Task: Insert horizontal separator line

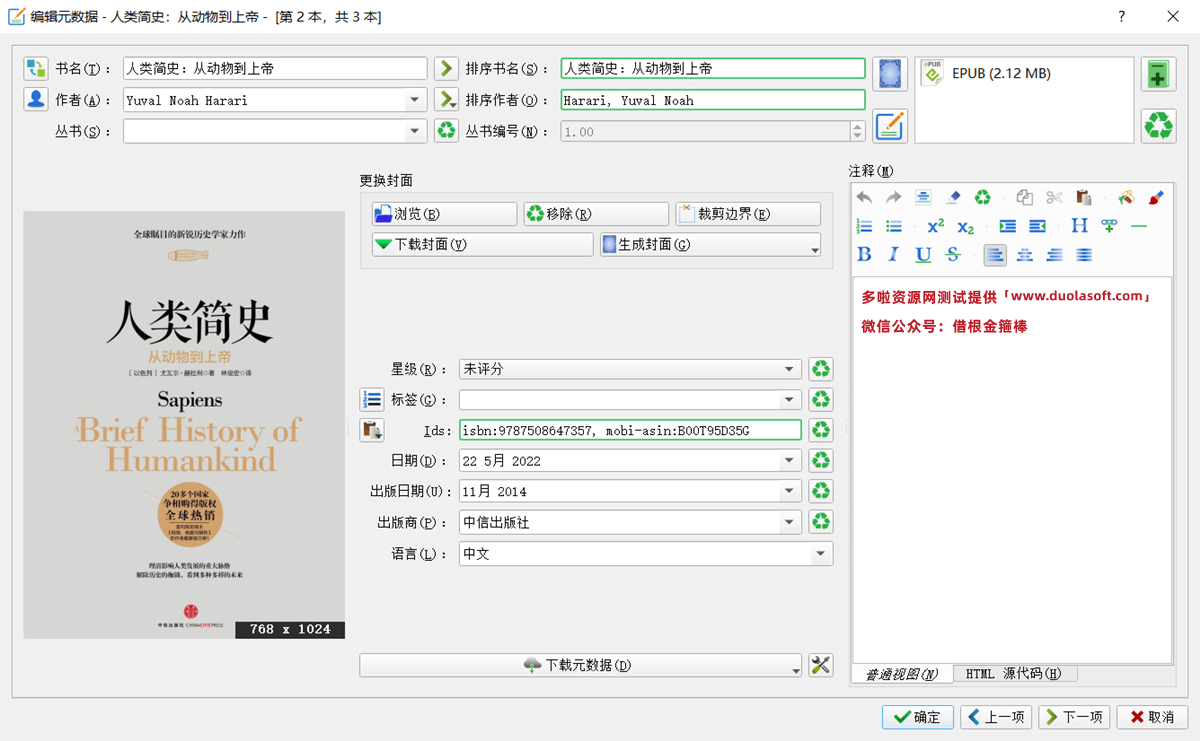Action: [x=1139, y=226]
